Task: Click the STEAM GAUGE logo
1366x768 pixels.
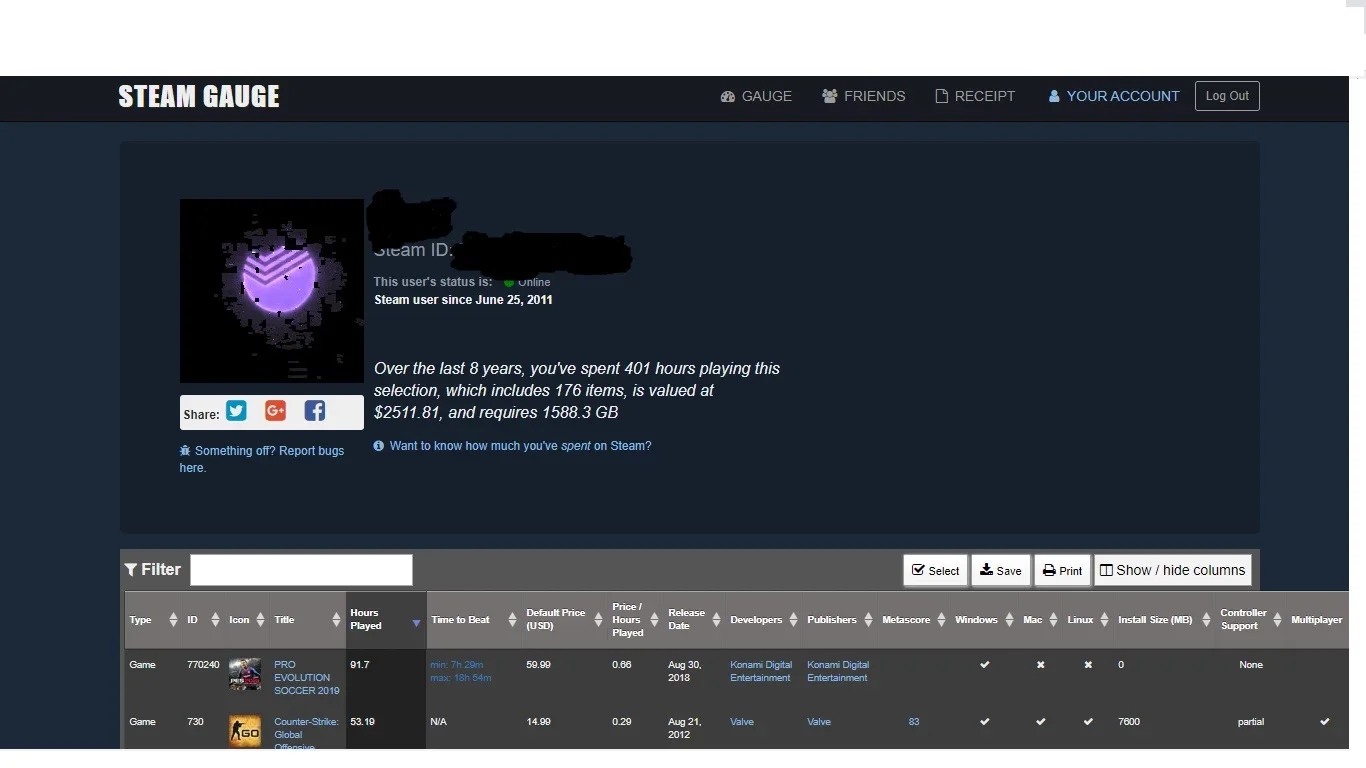Action: pos(199,96)
